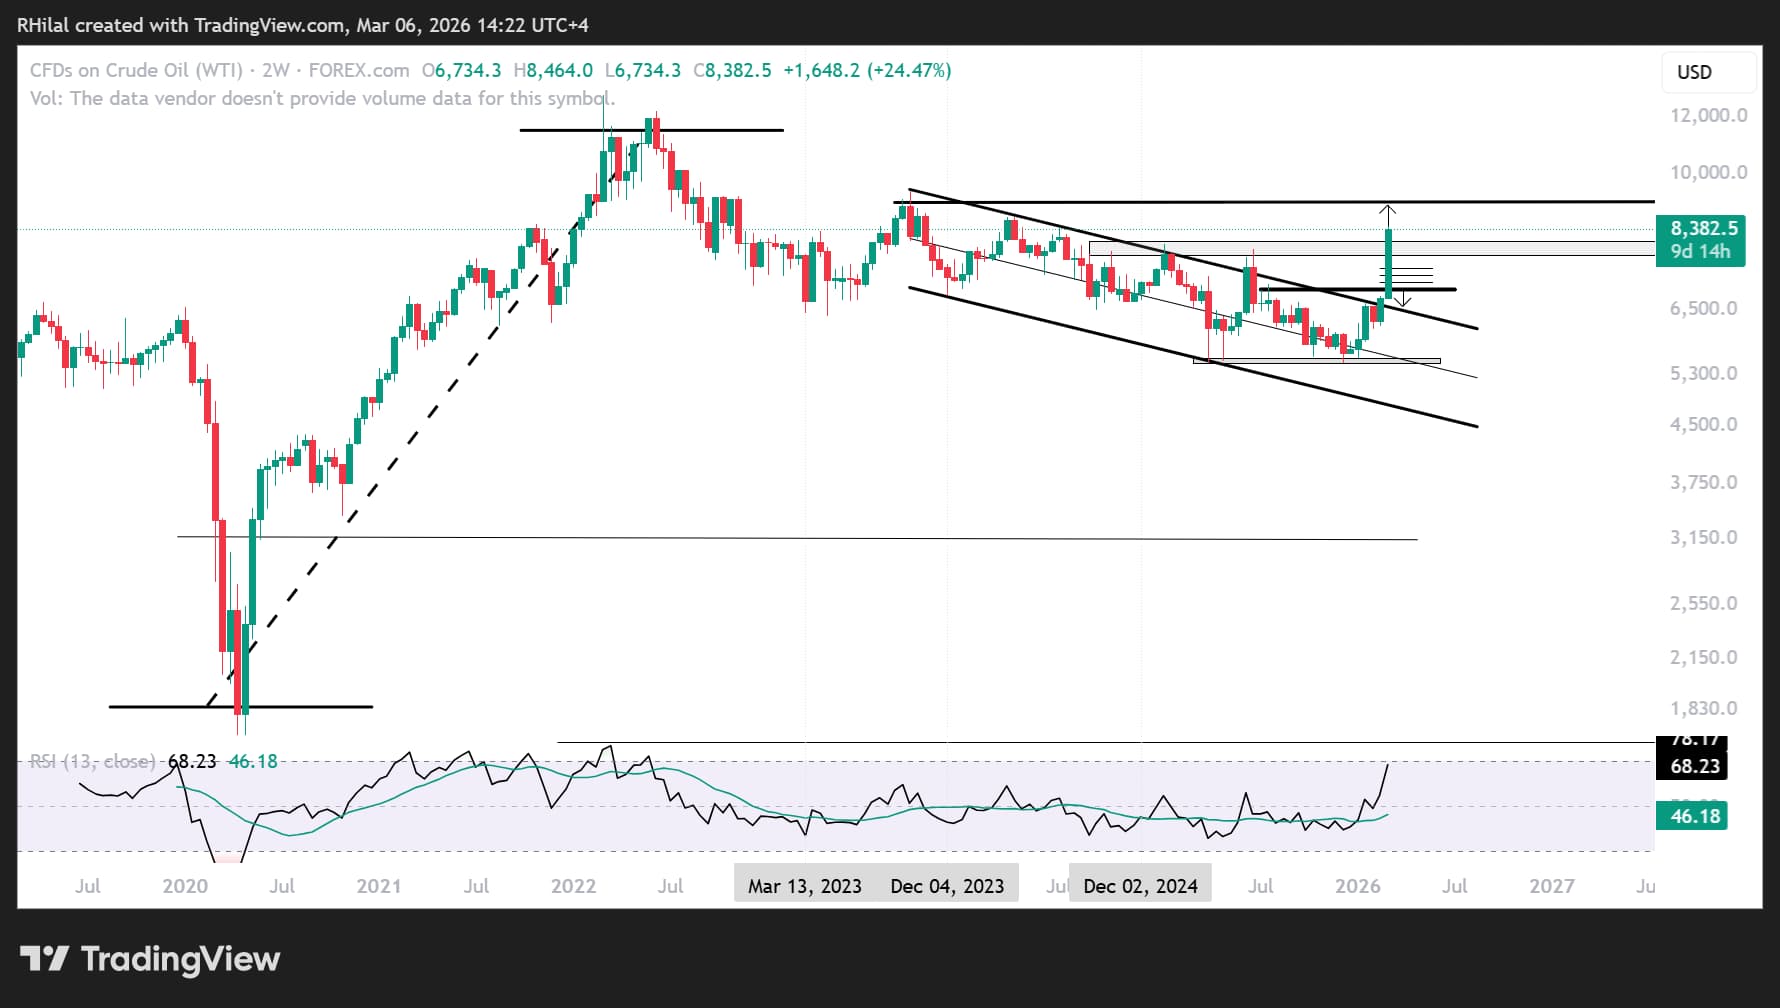This screenshot has width=1780, height=1008.
Task: Click the 12,000.0 price axis label
Action: [1708, 115]
